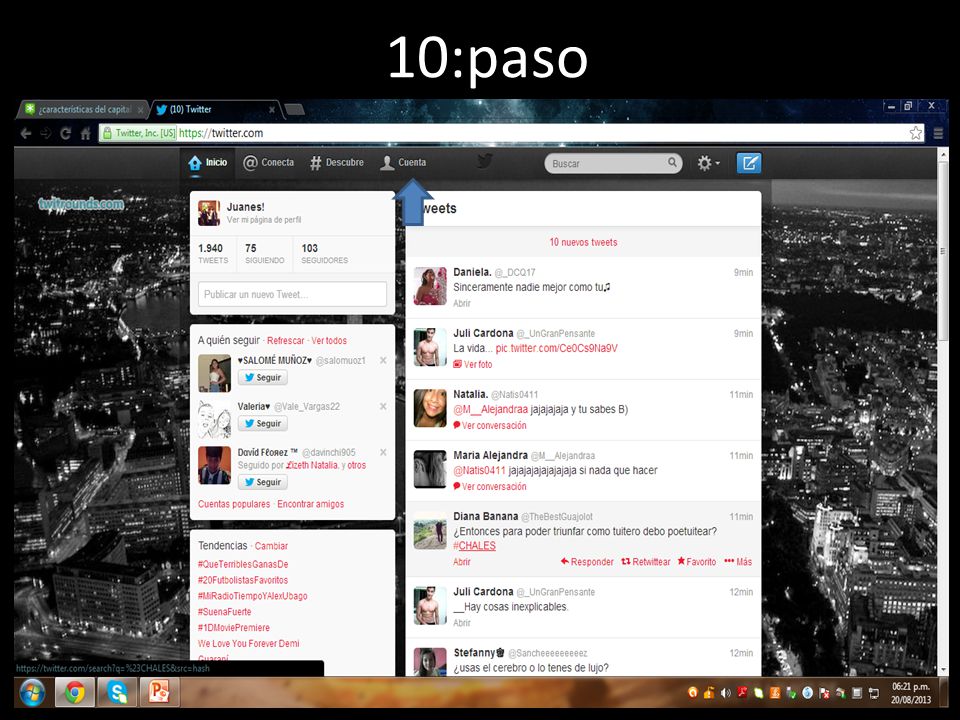This screenshot has height=720, width=960.
Task: View the 75 Siguiendo list
Action: [264, 253]
